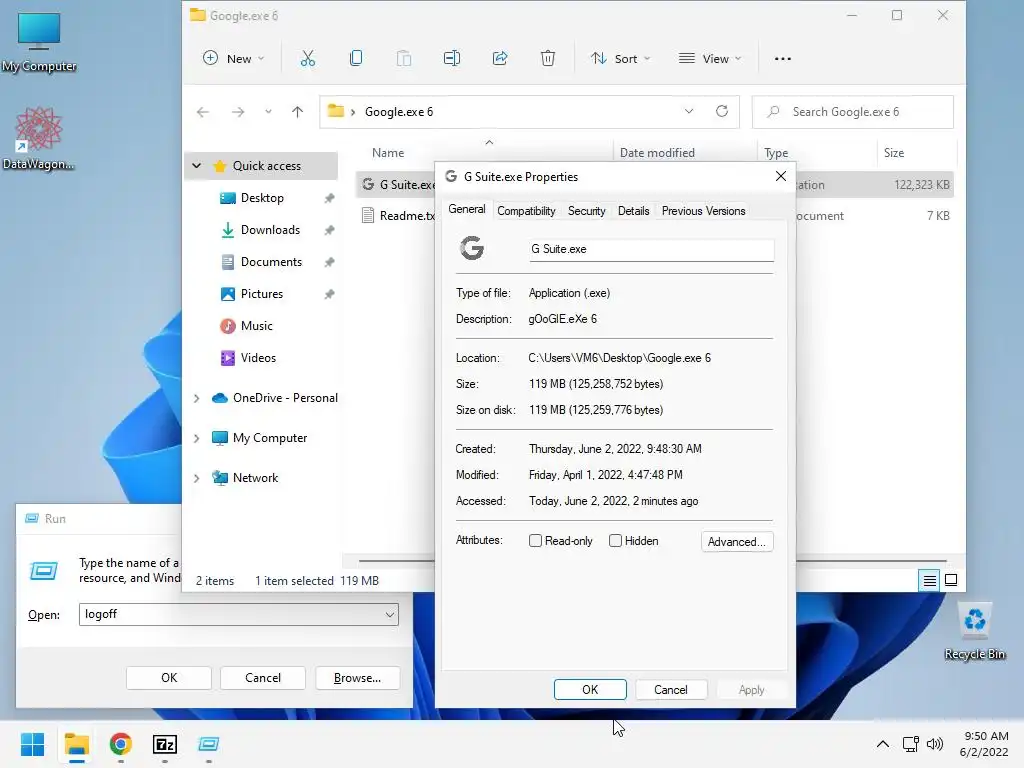Refresh the Google.exe 6 folder view

point(722,111)
